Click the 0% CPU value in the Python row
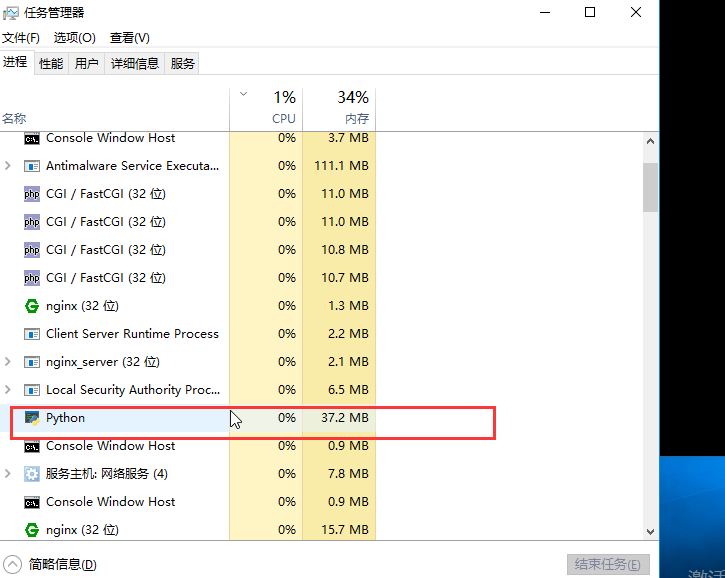 (287, 418)
